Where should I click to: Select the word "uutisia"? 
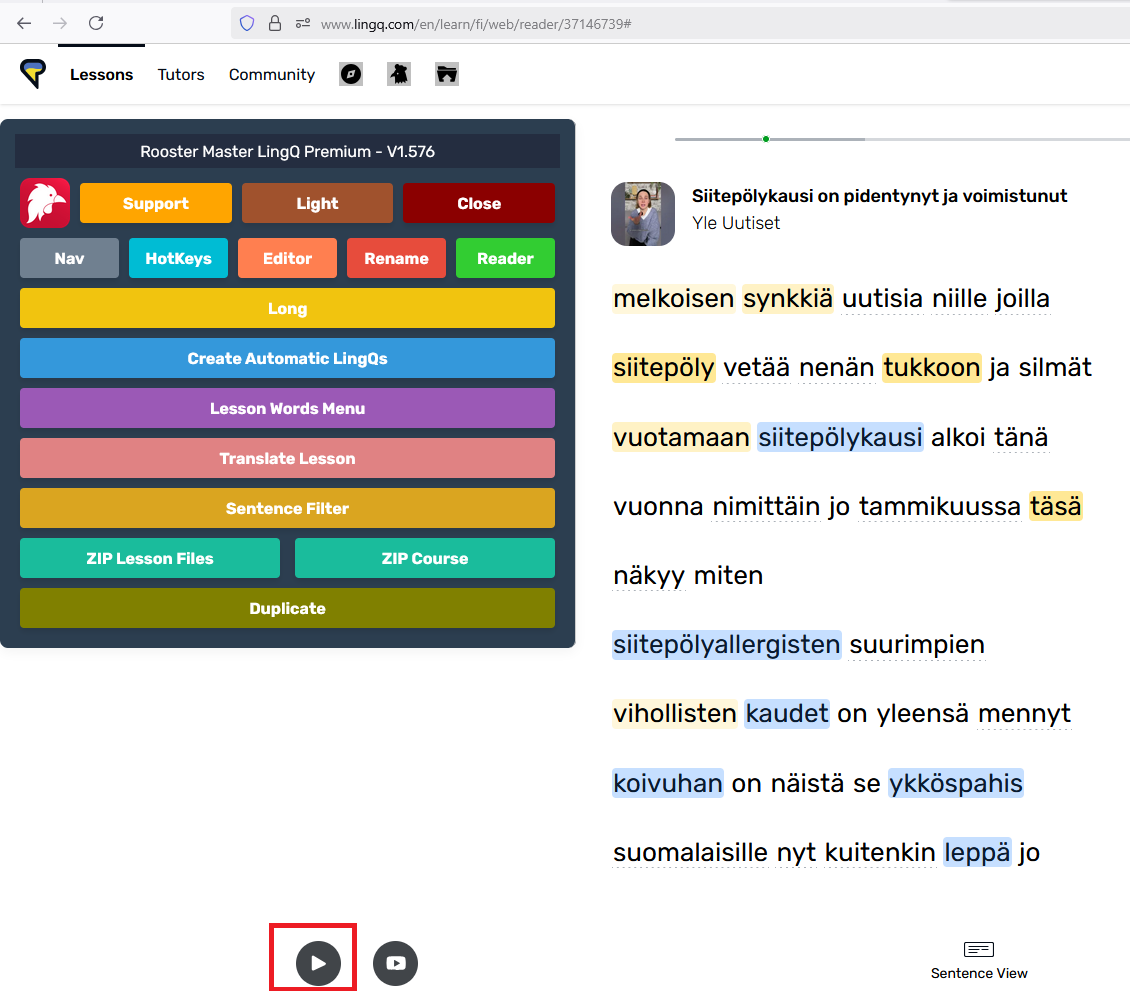click(882, 298)
